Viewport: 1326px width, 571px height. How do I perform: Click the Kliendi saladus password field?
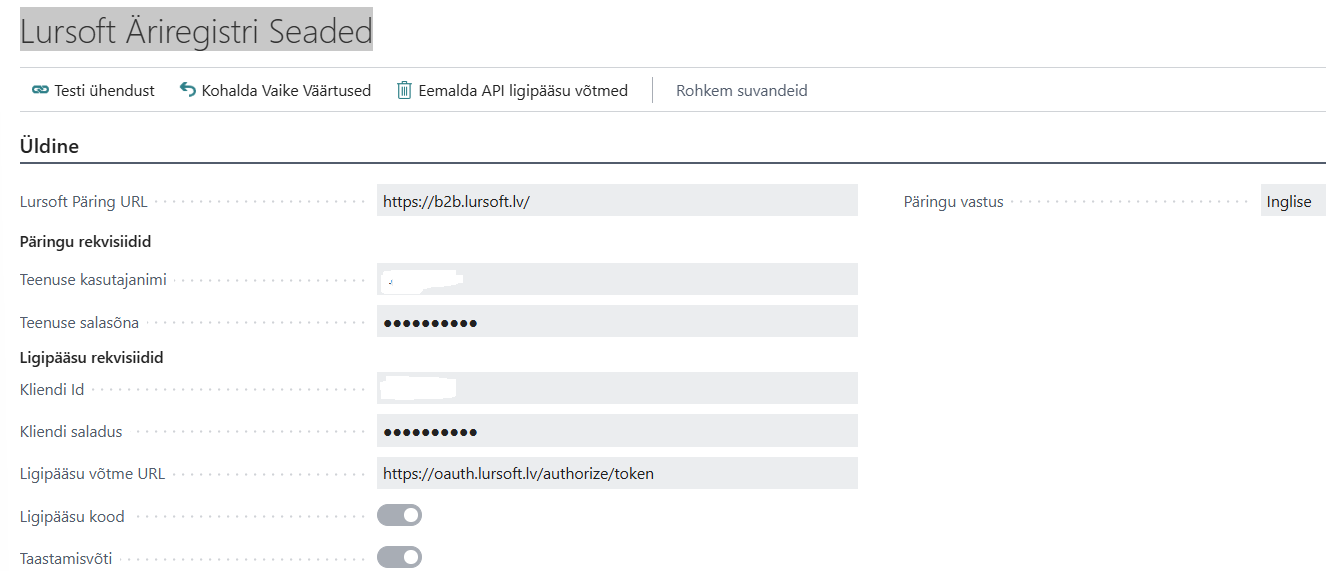617,431
